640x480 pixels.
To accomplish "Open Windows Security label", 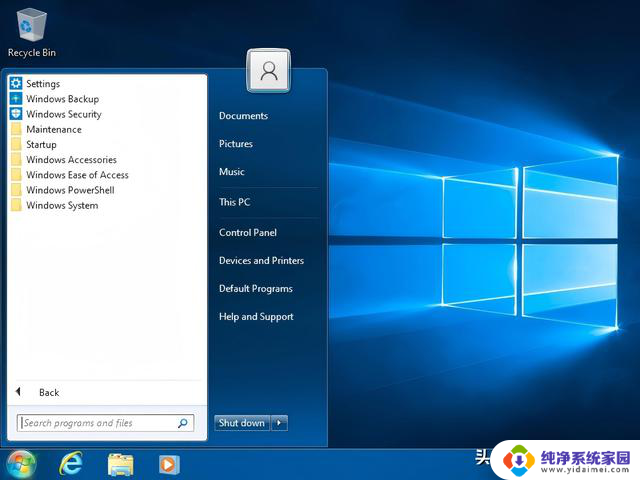I will point(64,114).
